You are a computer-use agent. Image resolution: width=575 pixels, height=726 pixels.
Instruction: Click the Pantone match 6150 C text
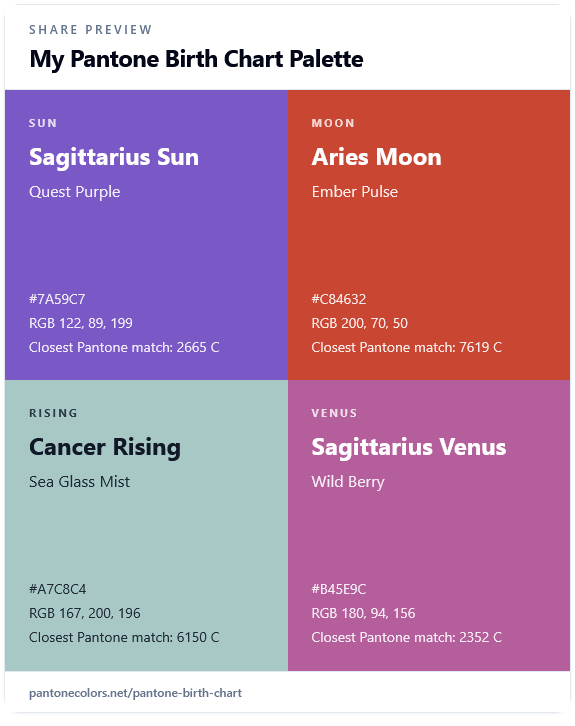[x=124, y=637]
